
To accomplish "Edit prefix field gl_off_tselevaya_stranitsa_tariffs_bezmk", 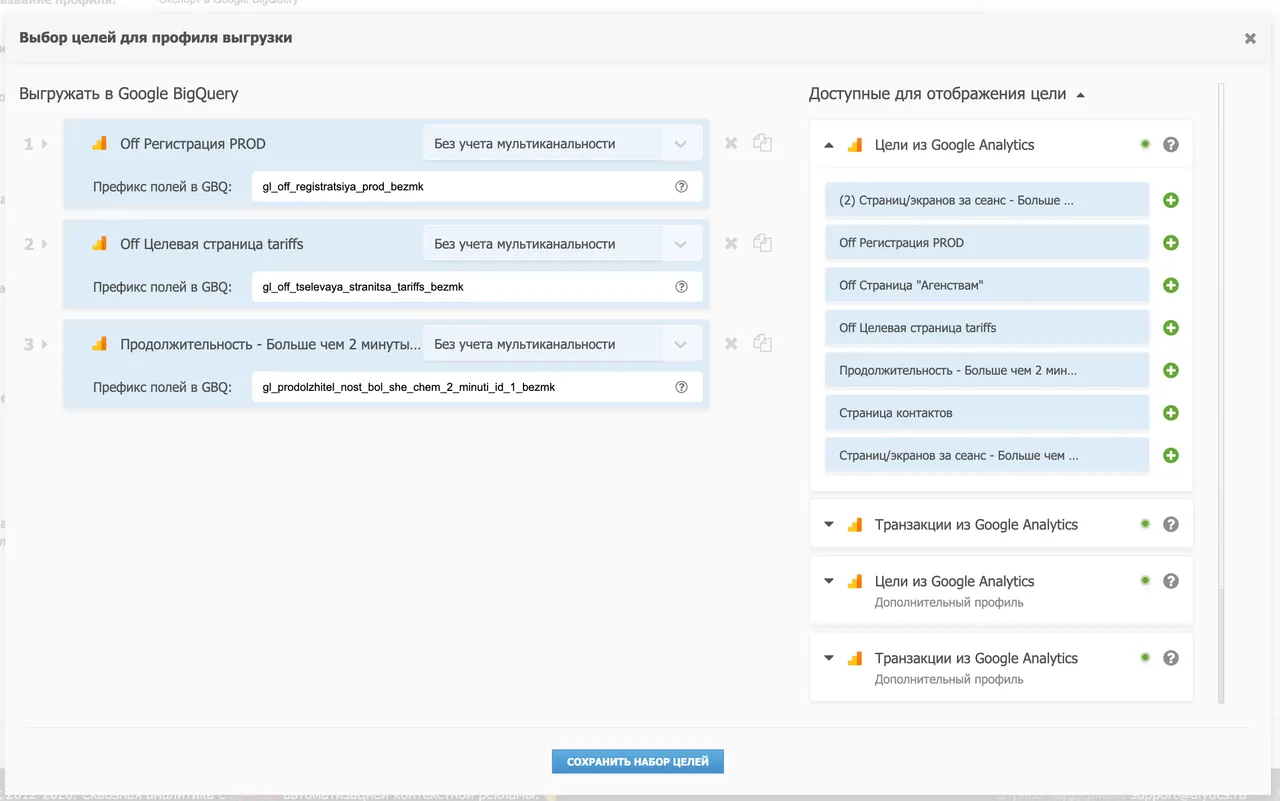I will pos(477,286).
